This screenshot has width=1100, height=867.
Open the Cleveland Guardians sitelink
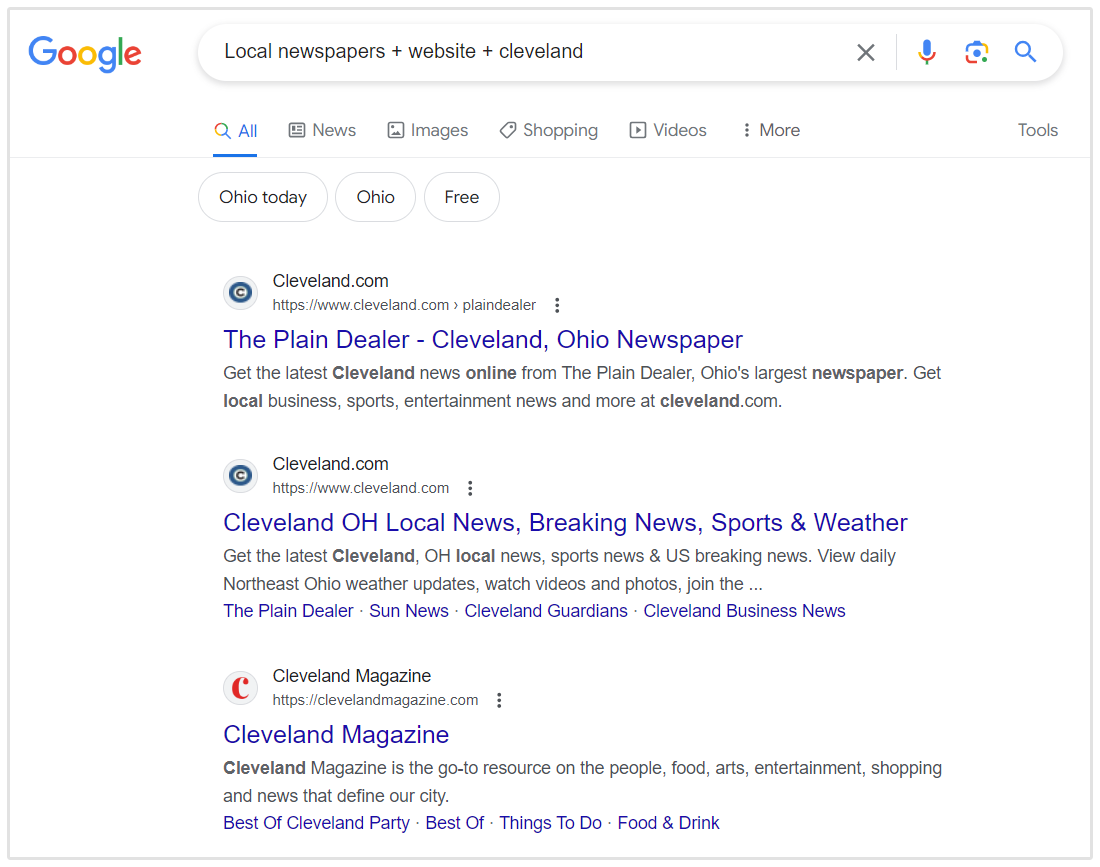(546, 611)
